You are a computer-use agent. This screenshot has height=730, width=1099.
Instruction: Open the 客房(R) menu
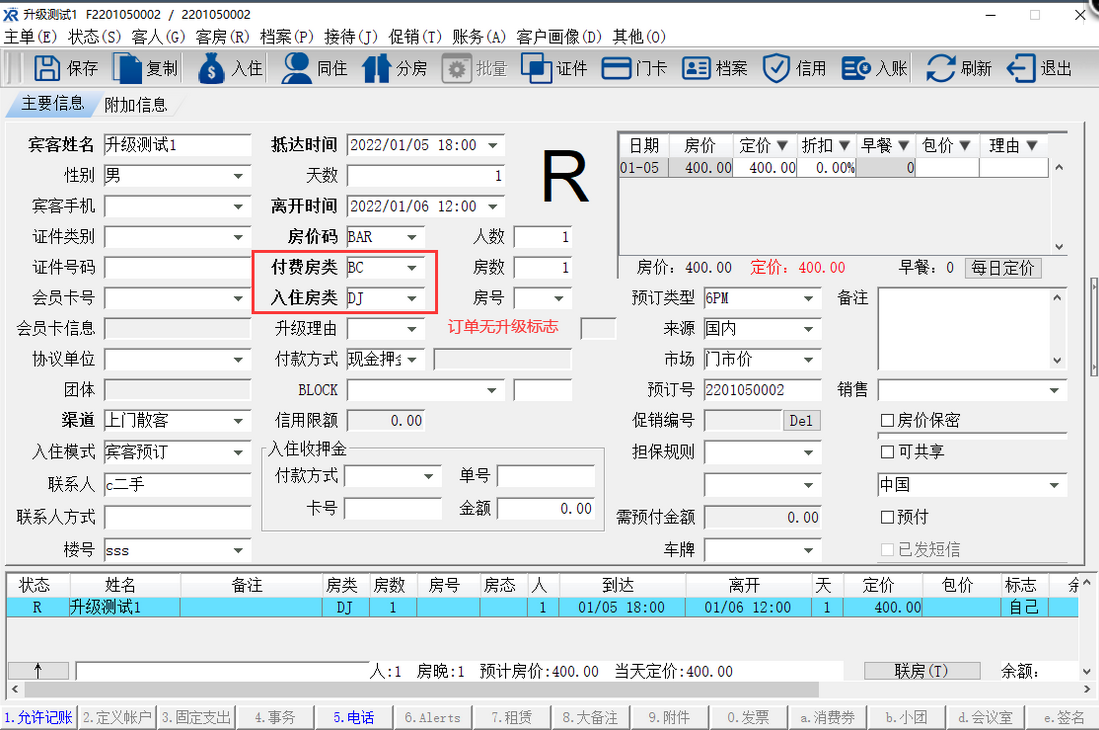[x=223, y=36]
